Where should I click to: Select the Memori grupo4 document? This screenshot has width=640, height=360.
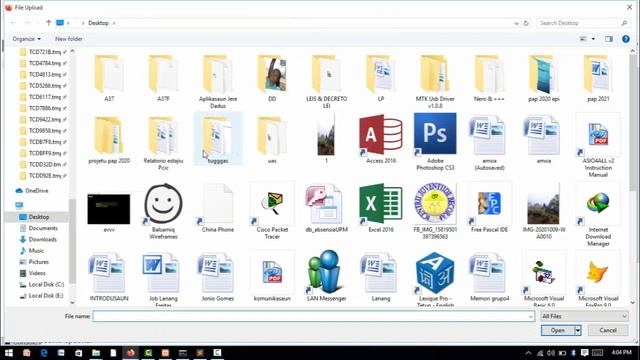tap(489, 276)
